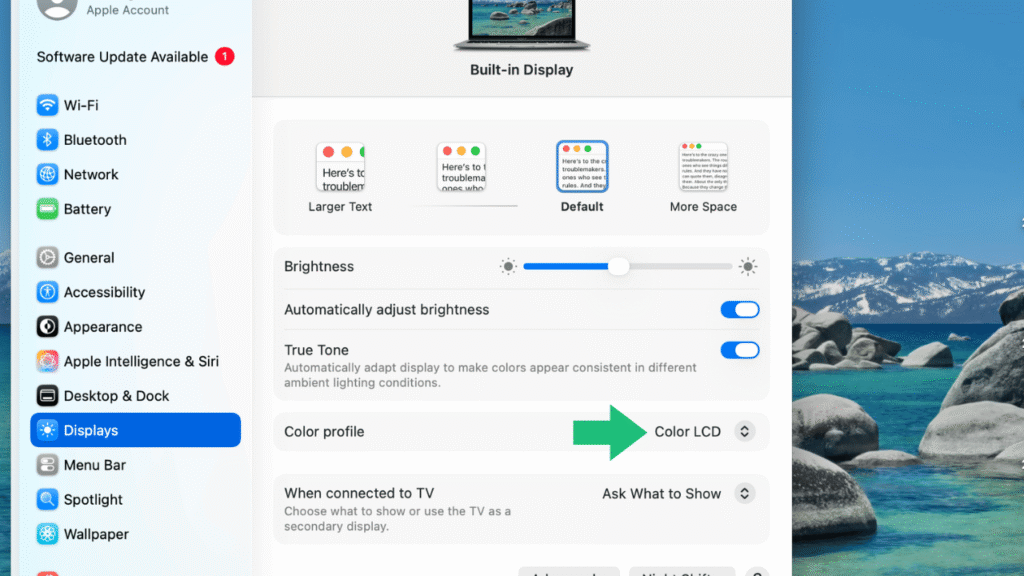Click the Apple Intelligence & Siri icon
This screenshot has height=576, width=1024.
click(47, 361)
